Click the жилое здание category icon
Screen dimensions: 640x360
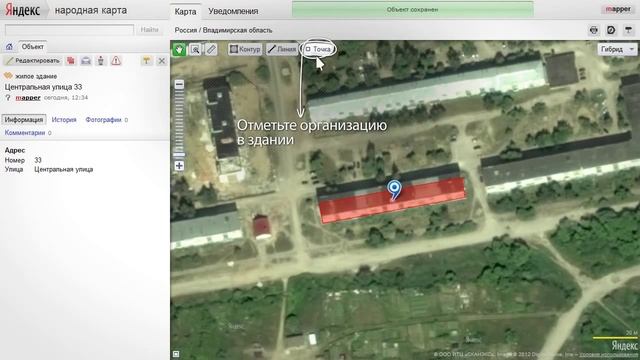pos(8,76)
